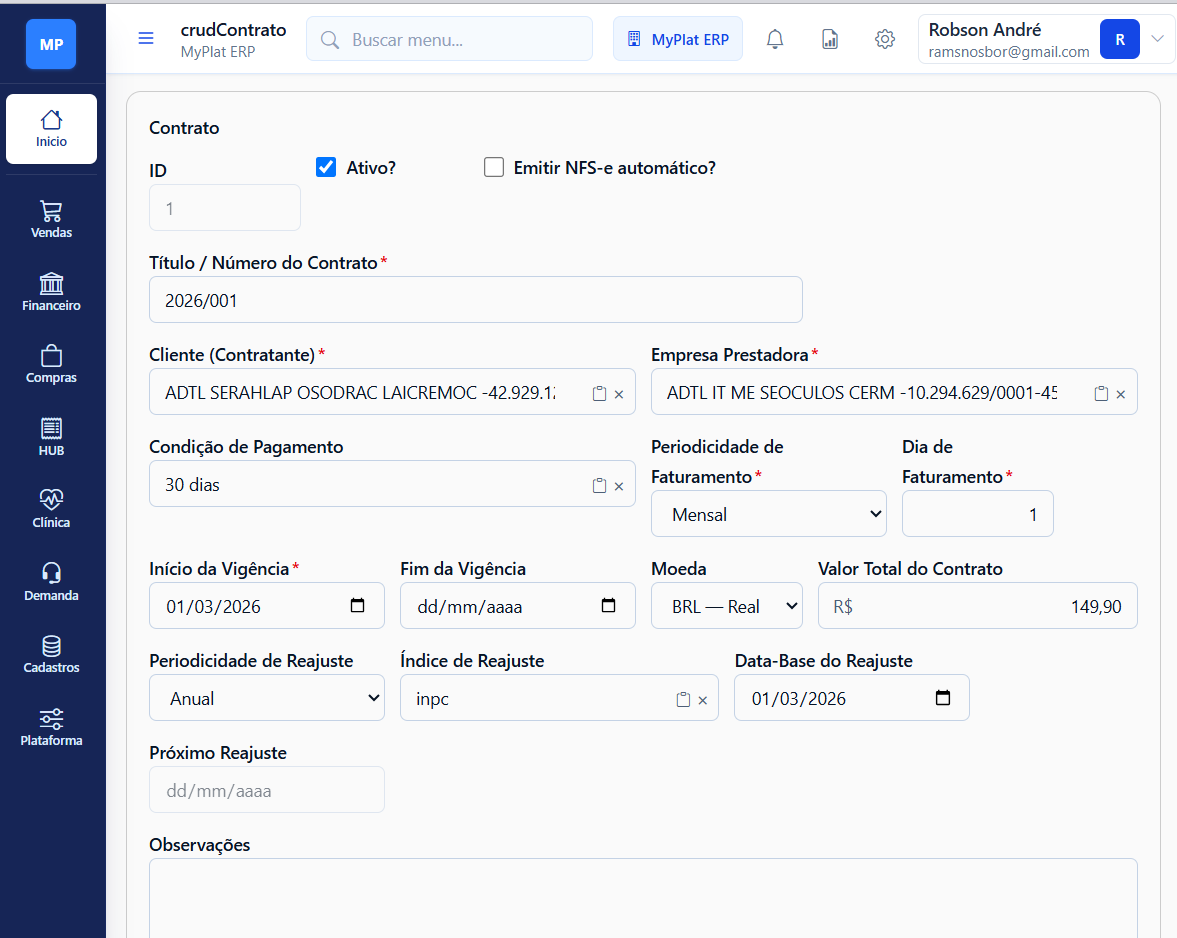Image resolution: width=1177 pixels, height=938 pixels.
Task: Expand the user account chevron
Action: [x=1157, y=39]
